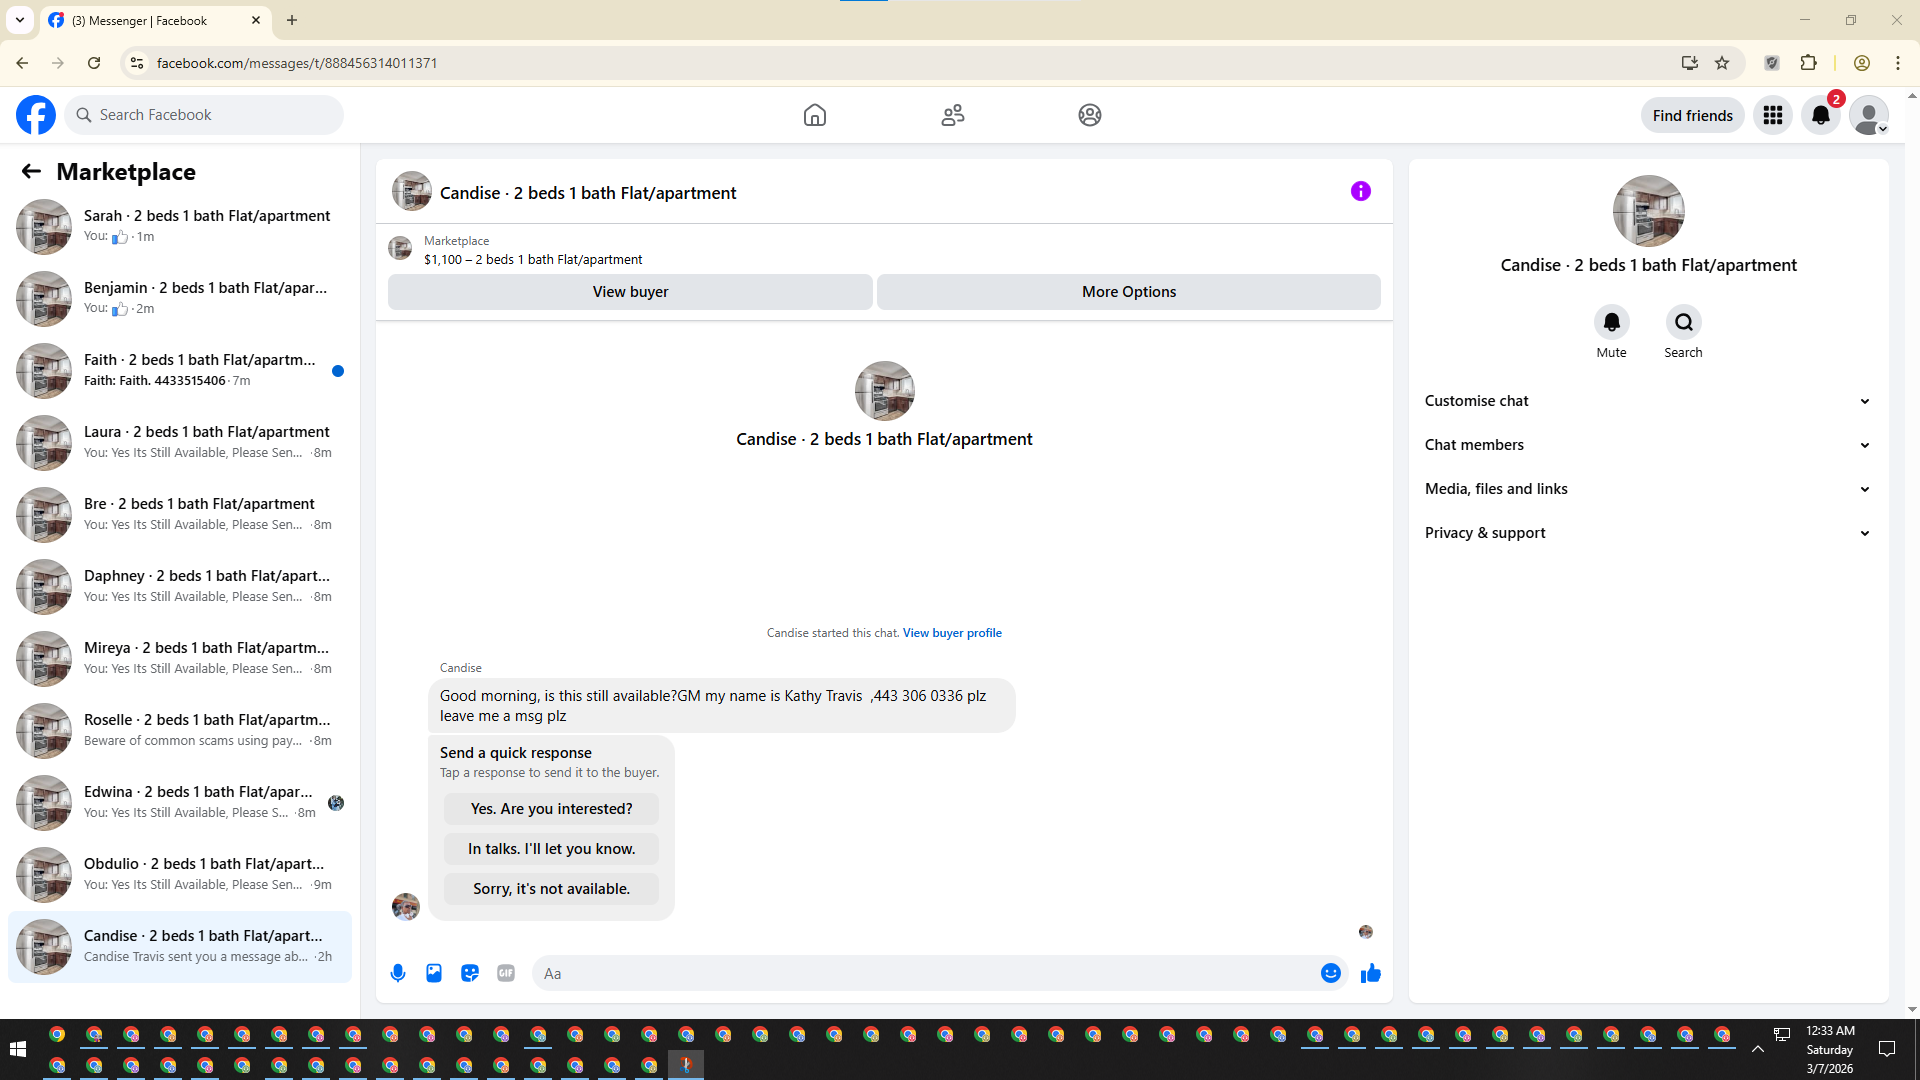
Task: Open the Facebook menu grid icon
Action: pyautogui.click(x=1772, y=115)
